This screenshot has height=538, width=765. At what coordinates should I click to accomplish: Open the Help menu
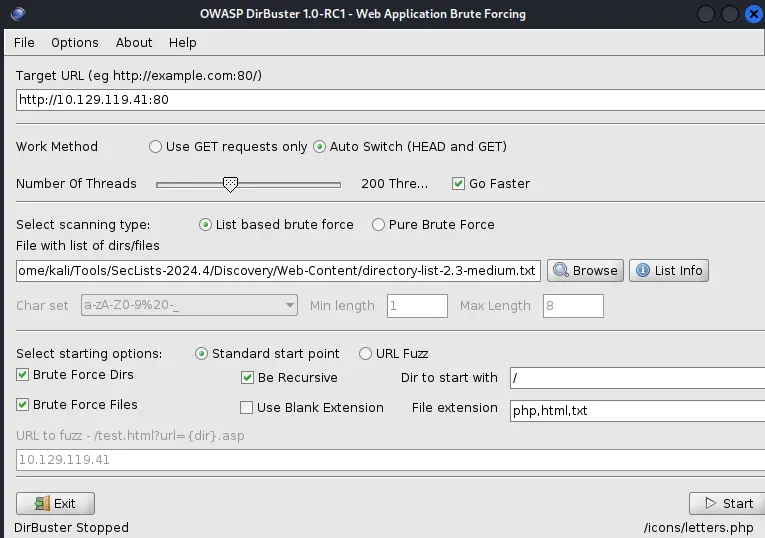tap(182, 42)
